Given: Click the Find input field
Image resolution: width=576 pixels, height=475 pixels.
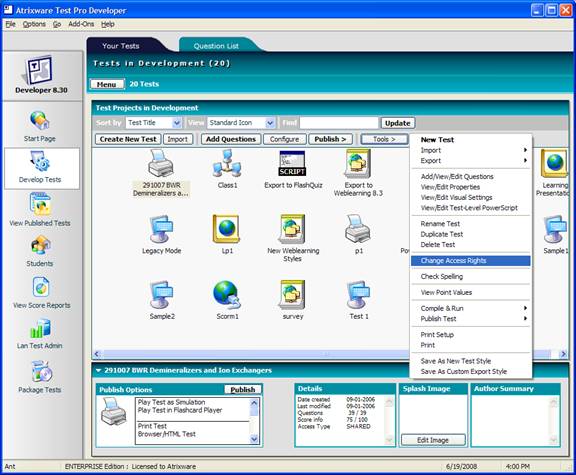Looking at the screenshot, I should [x=339, y=123].
